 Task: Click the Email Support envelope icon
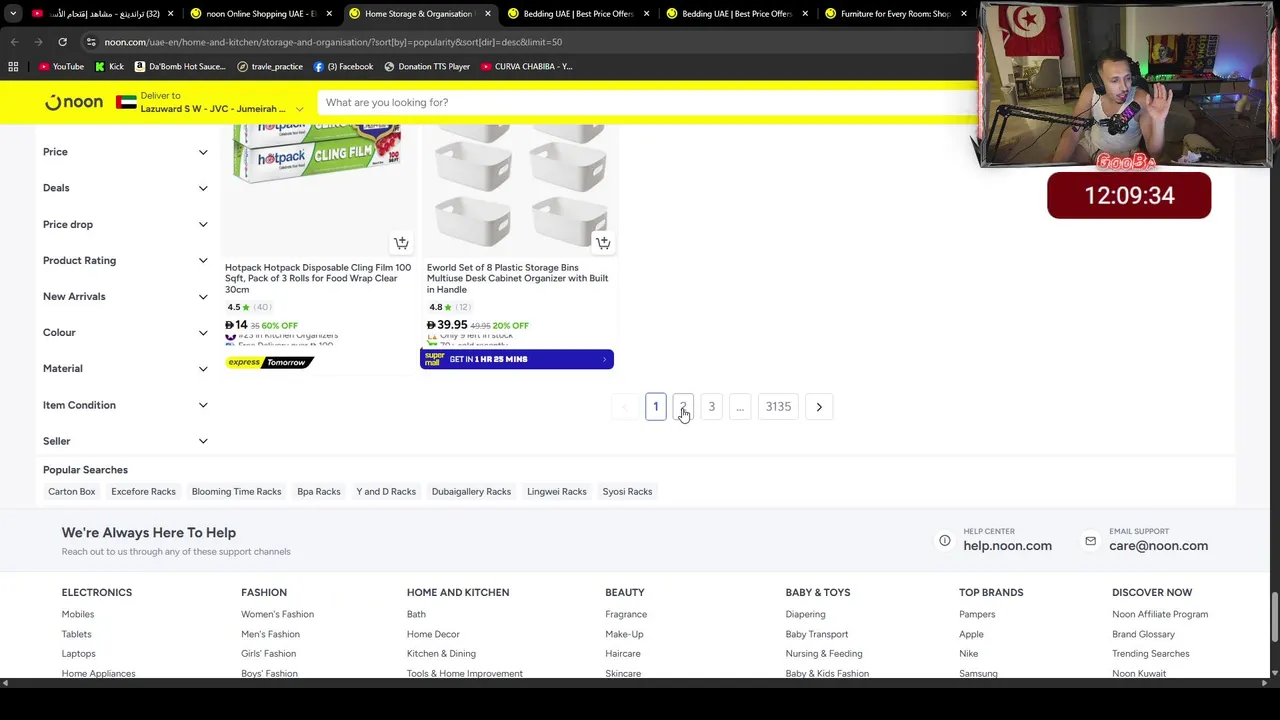click(x=1090, y=541)
